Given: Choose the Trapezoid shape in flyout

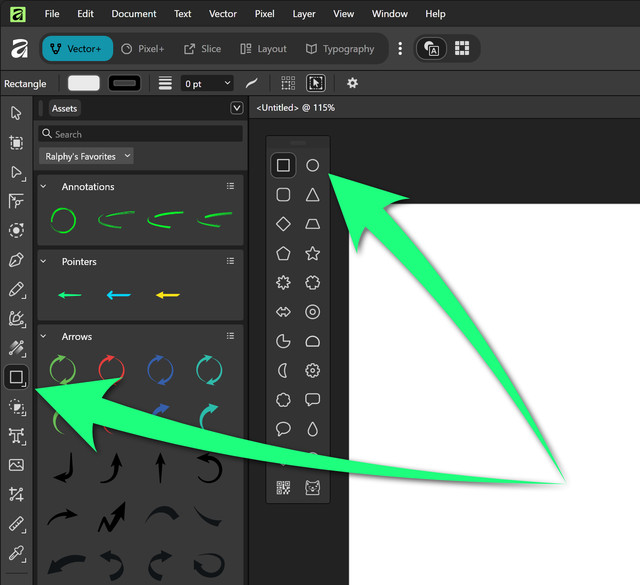Looking at the screenshot, I should 313,224.
